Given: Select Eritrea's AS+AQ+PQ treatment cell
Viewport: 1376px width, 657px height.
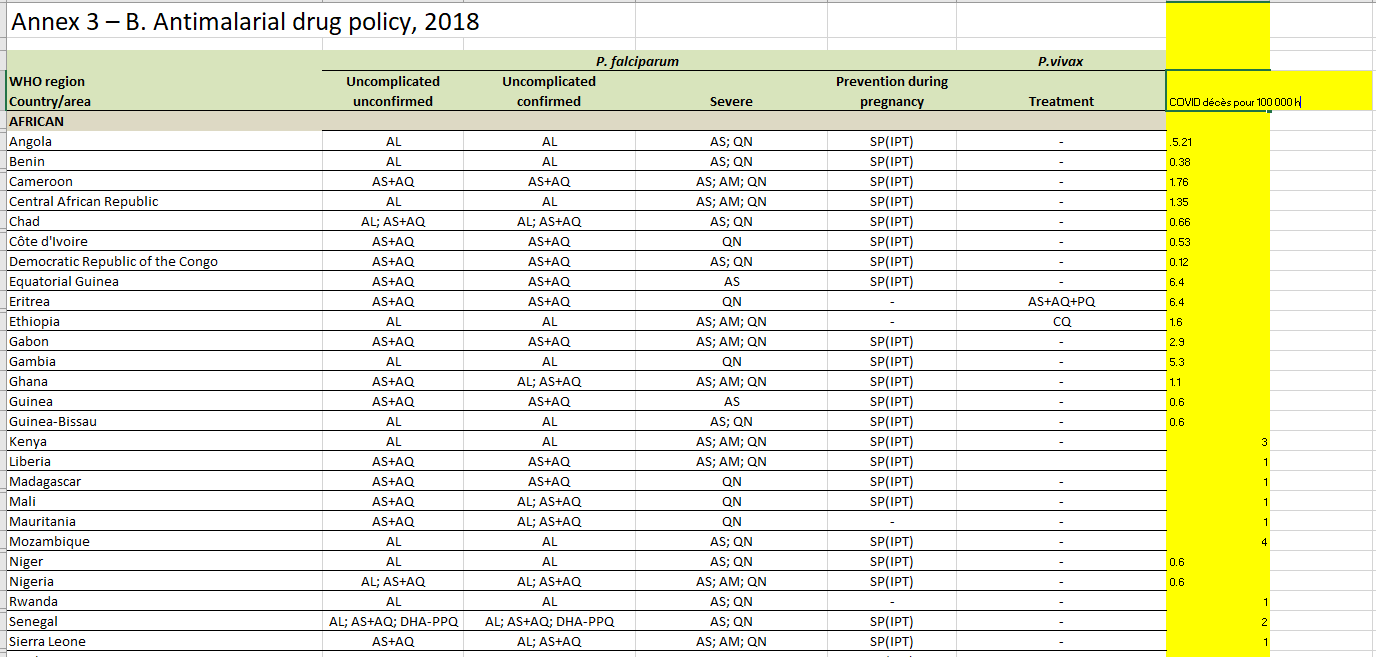Looking at the screenshot, I should coord(1061,301).
